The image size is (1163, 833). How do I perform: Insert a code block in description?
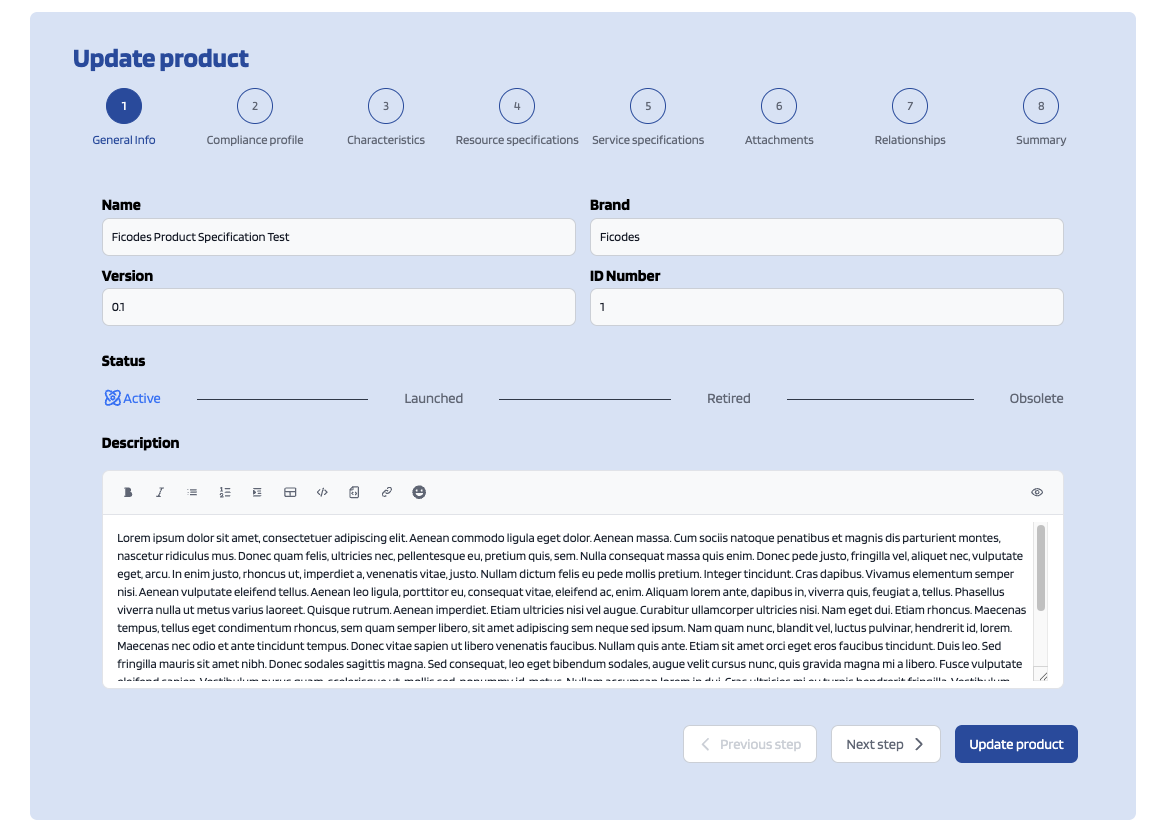pyautogui.click(x=354, y=492)
